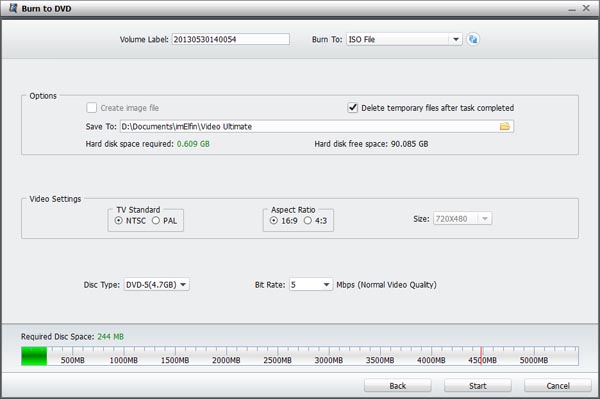Click the Cancel button
600x399 pixels.
[x=558, y=386]
